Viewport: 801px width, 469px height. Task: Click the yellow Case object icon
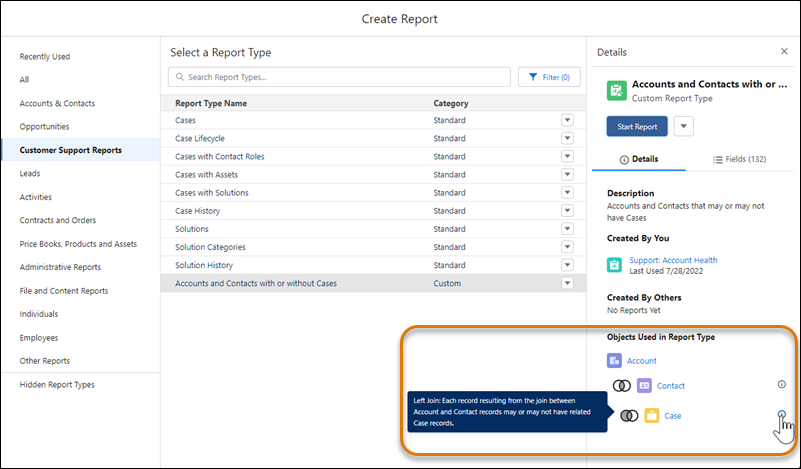click(x=651, y=415)
